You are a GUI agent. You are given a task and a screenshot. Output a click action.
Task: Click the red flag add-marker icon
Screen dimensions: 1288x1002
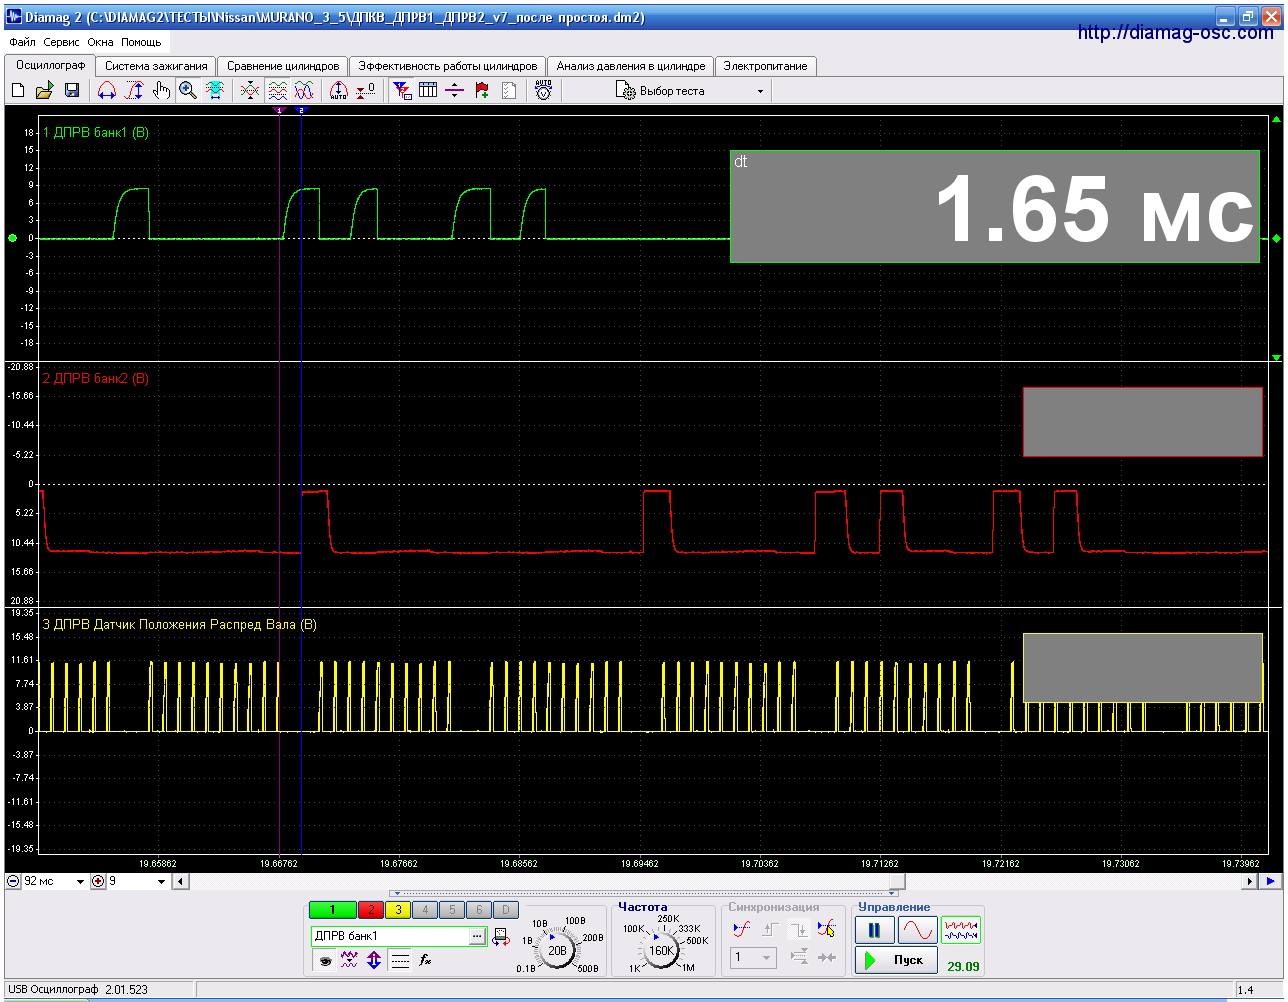(482, 91)
